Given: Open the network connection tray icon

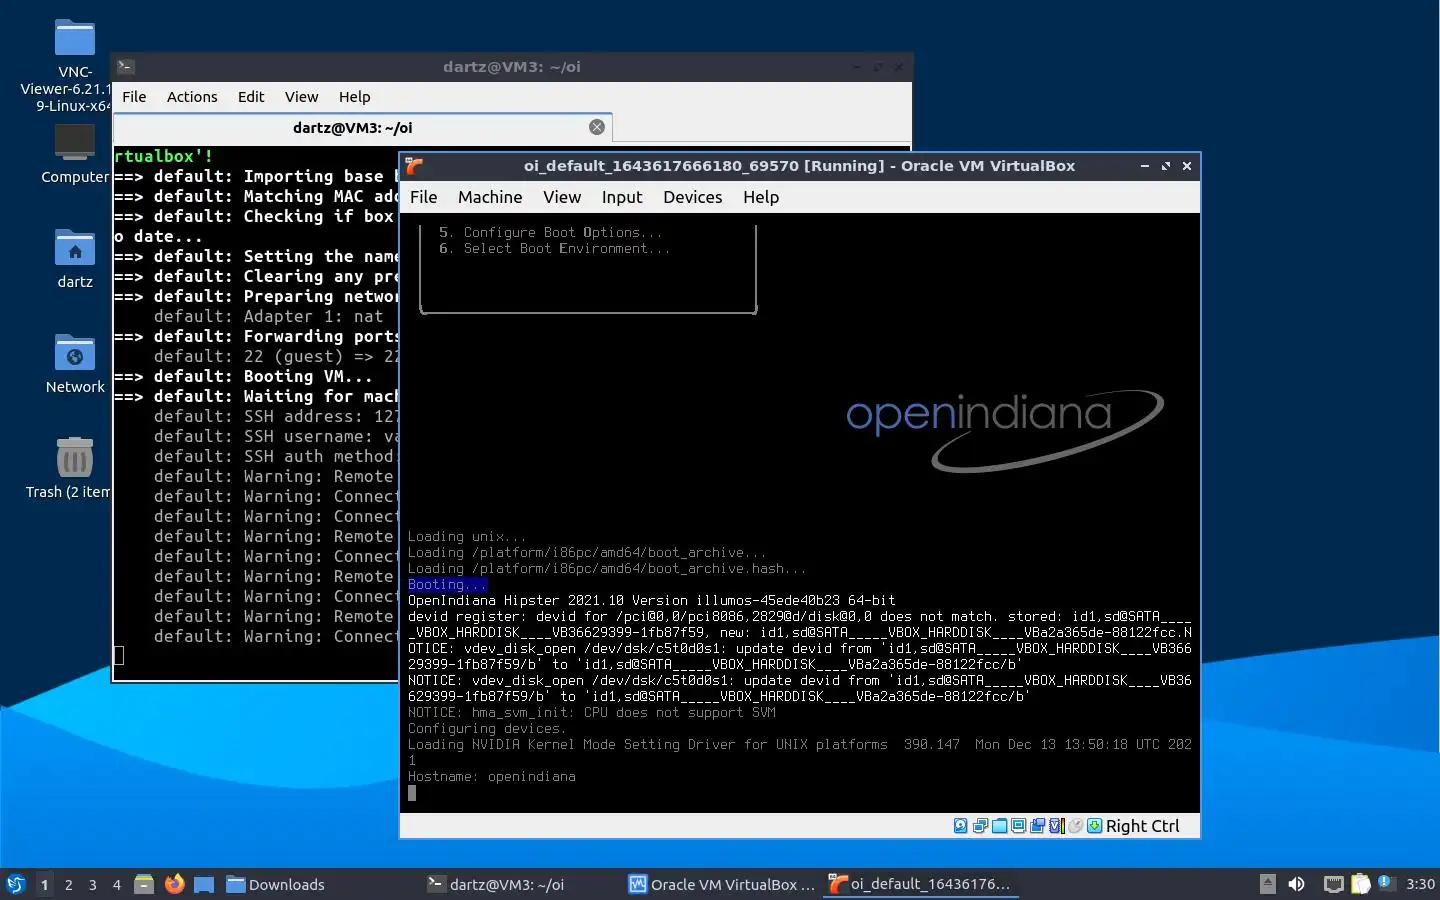Looking at the screenshot, I should pyautogui.click(x=1333, y=884).
